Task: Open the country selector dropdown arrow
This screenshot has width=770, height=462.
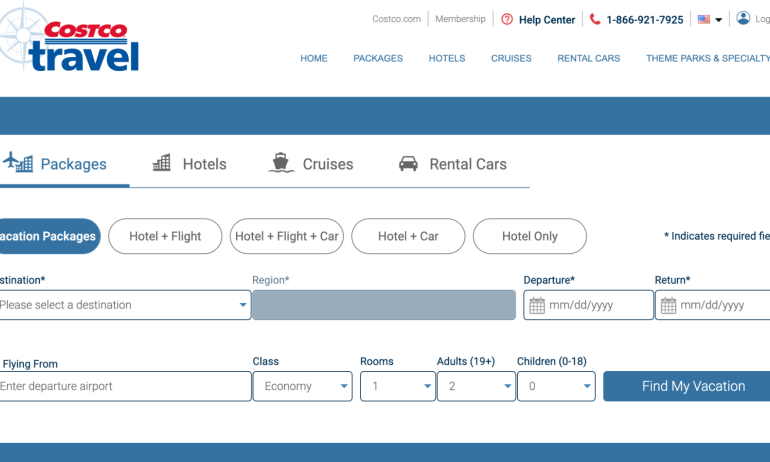Action: click(718, 20)
